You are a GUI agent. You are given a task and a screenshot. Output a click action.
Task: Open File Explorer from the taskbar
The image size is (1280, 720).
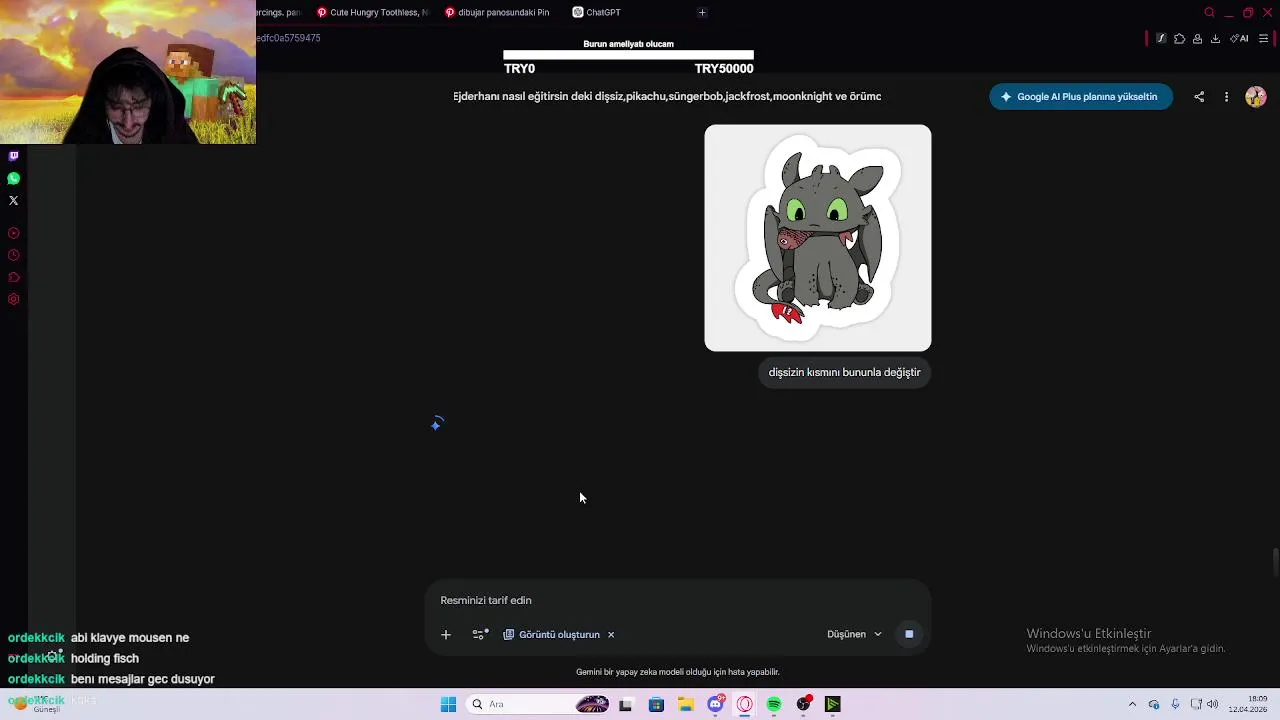tap(686, 704)
